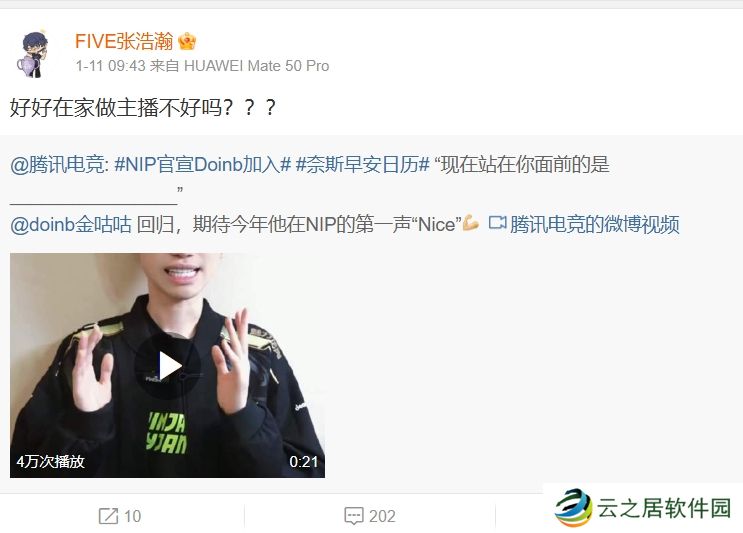743x533 pixels.
Task: Open hashtag #奈斯早安日历#
Action: 362,165
